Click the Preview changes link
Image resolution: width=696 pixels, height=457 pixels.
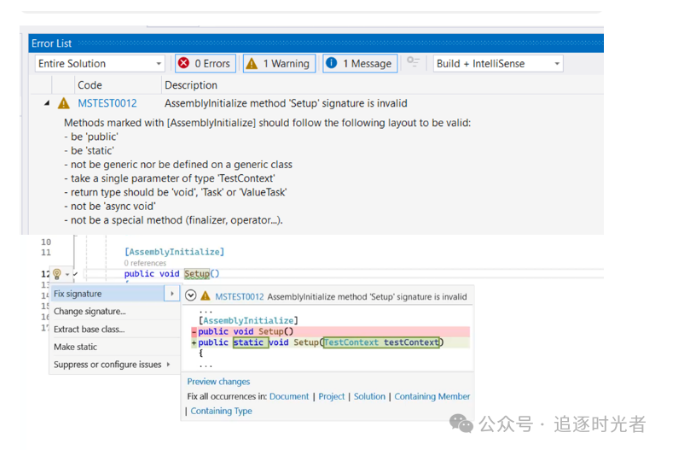tap(218, 382)
